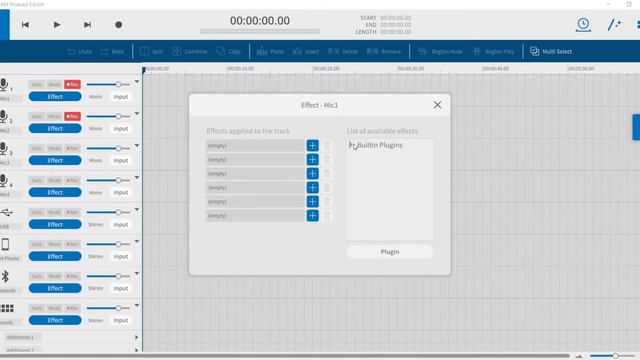Expand the Builtin Plugins tree node
The width and height of the screenshot is (640, 360).
(351, 145)
